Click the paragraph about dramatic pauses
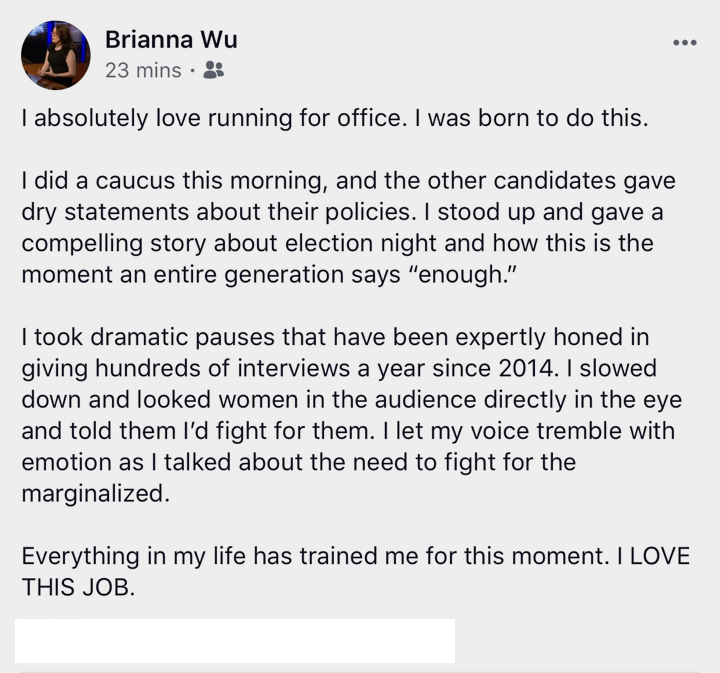 352,415
